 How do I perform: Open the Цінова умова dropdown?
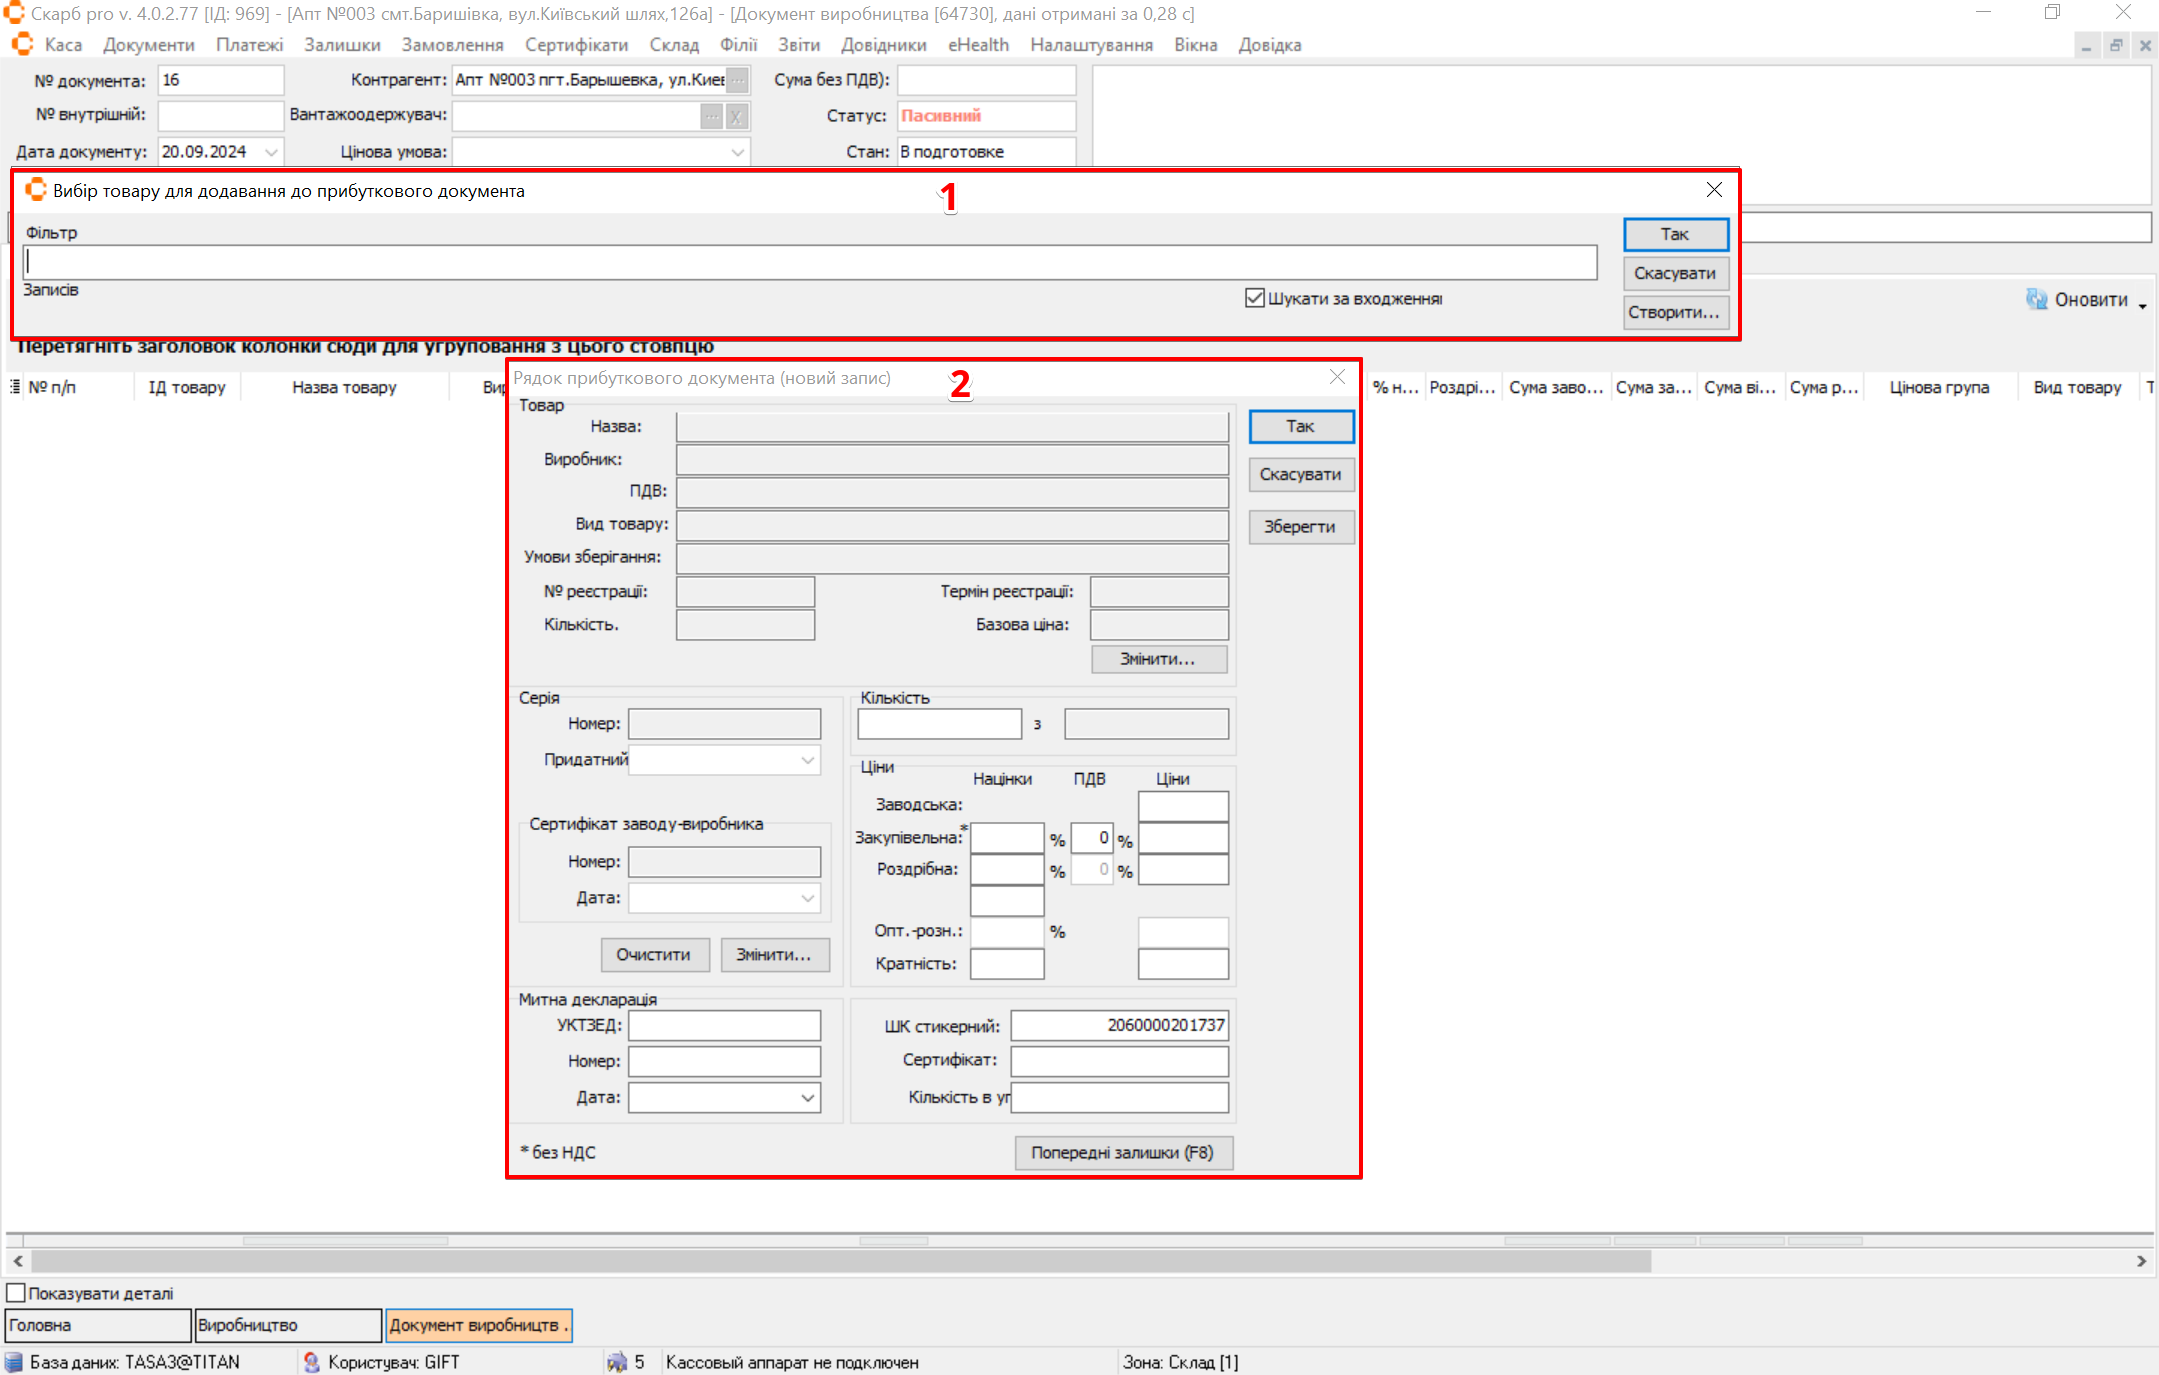[737, 152]
